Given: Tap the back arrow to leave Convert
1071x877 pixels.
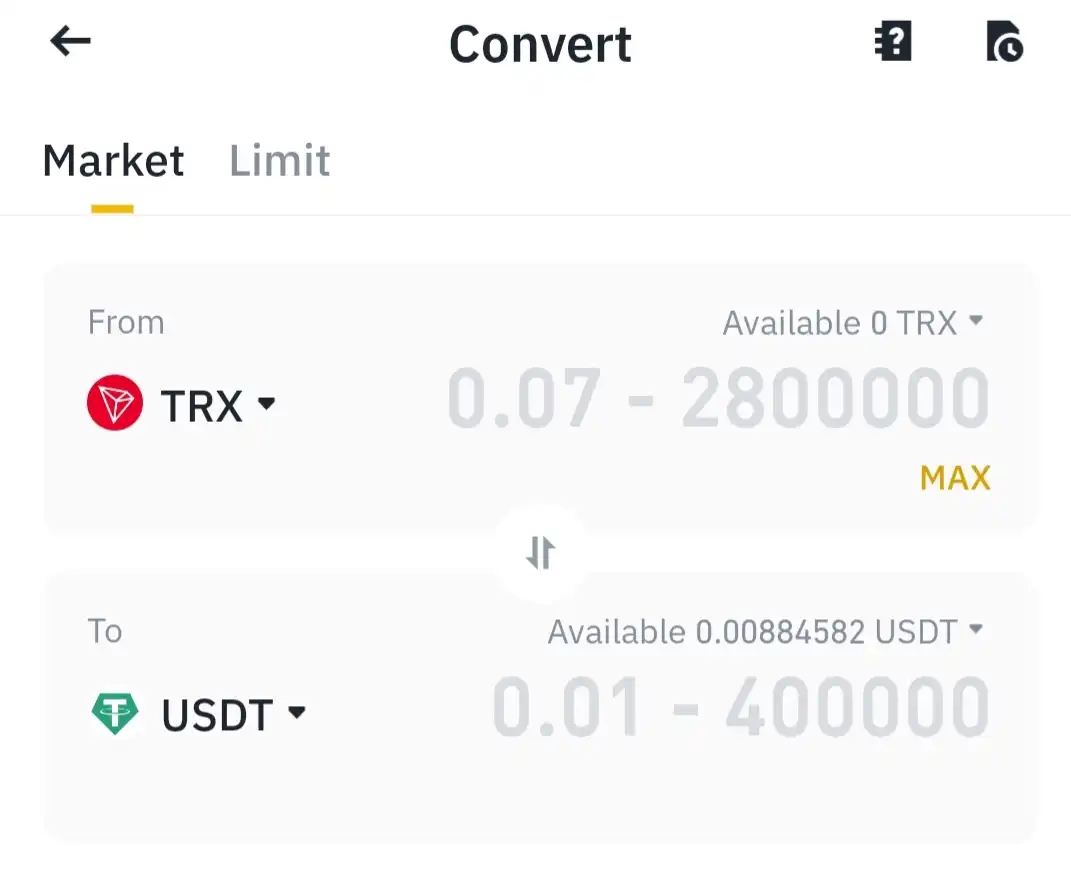Looking at the screenshot, I should (x=68, y=41).
